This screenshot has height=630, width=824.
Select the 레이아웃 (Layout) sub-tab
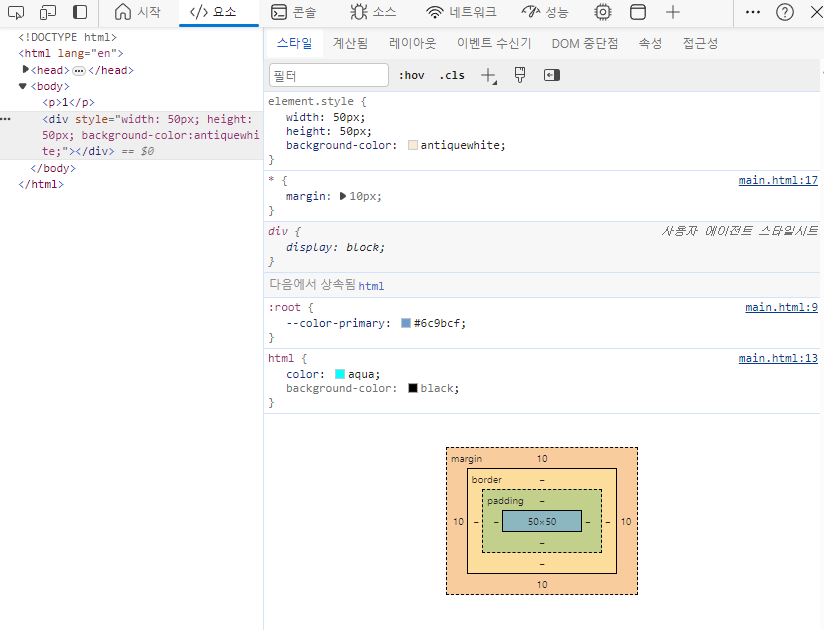[413, 43]
